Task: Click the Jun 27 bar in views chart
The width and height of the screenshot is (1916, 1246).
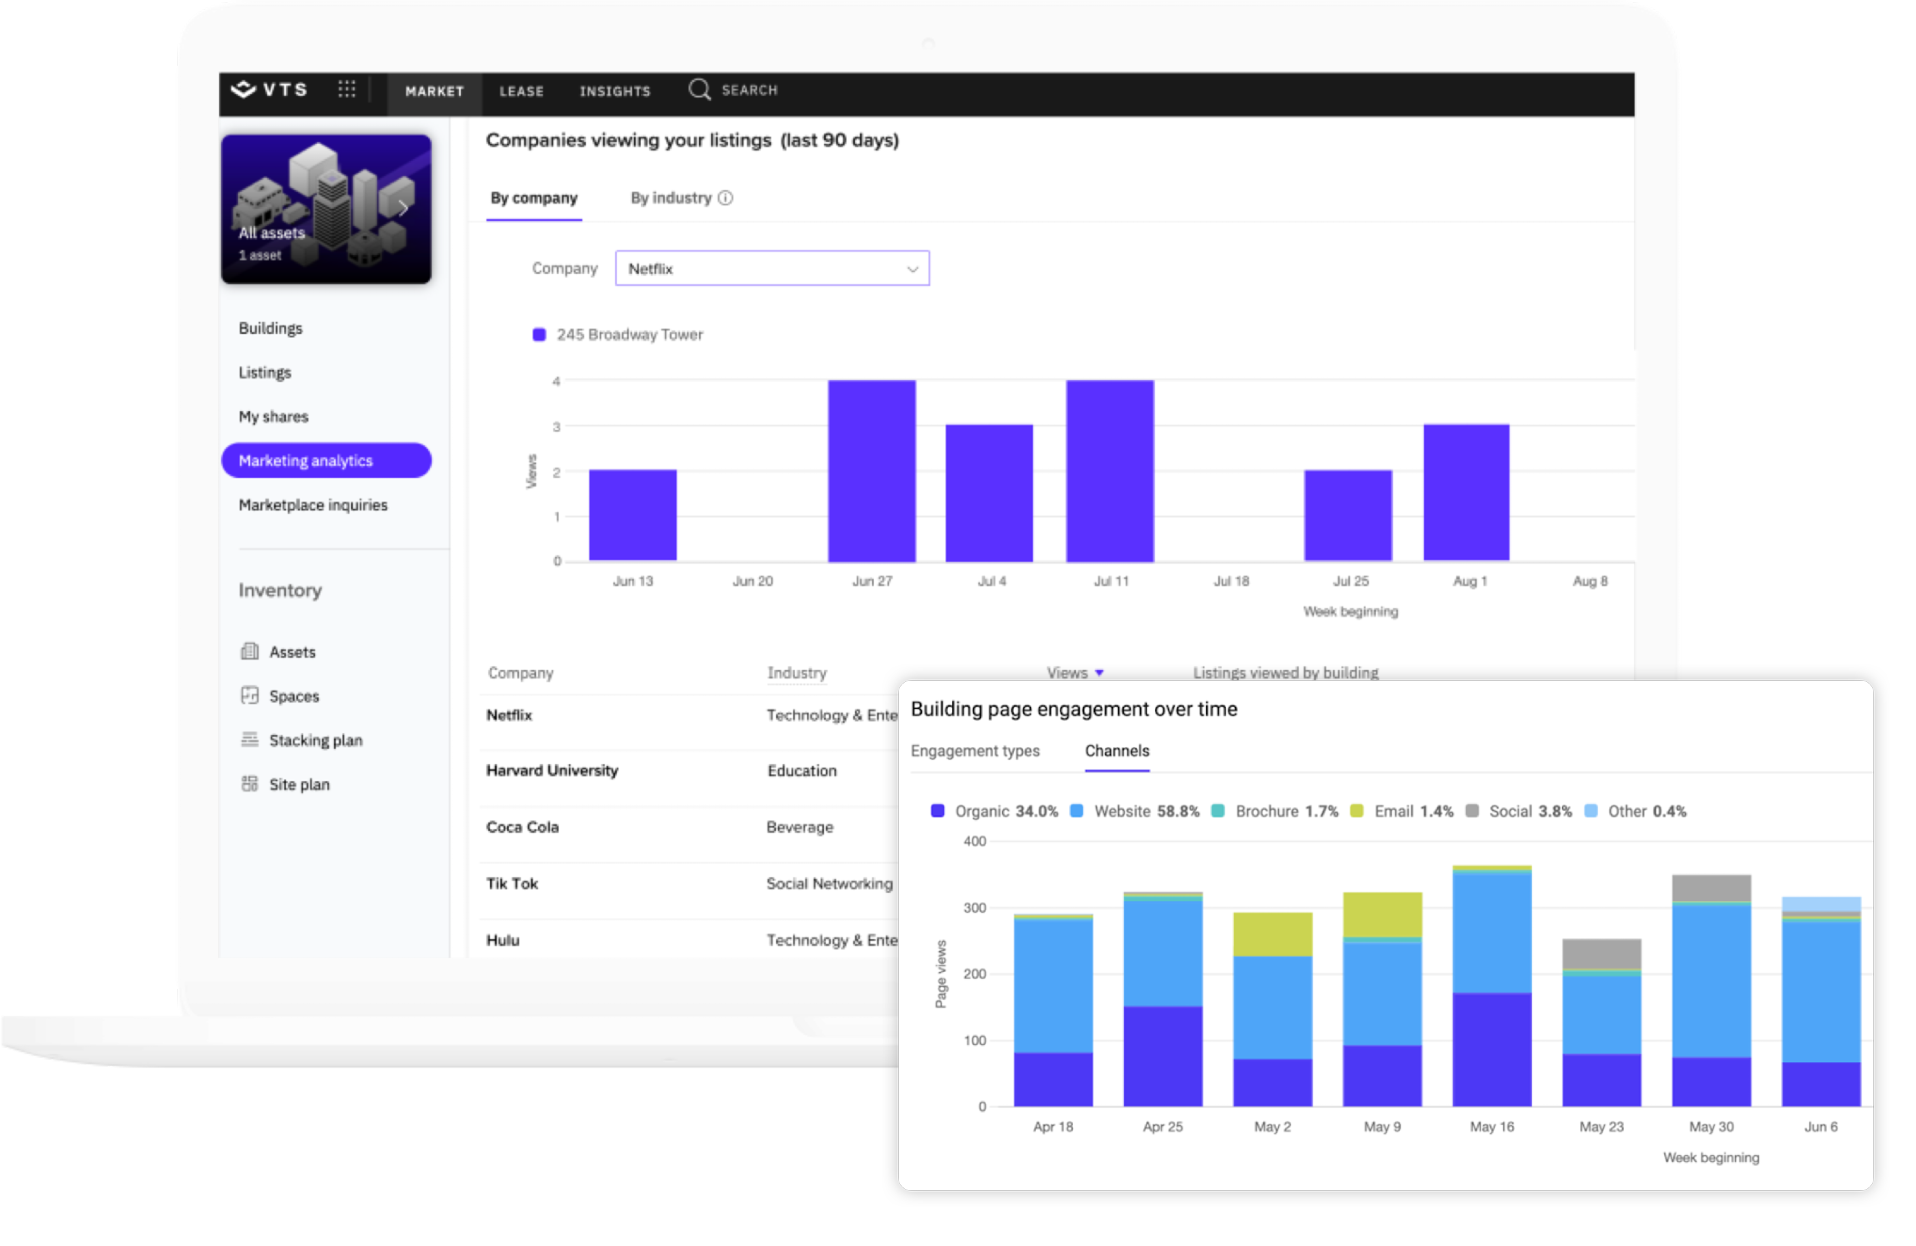Action: pos(871,470)
